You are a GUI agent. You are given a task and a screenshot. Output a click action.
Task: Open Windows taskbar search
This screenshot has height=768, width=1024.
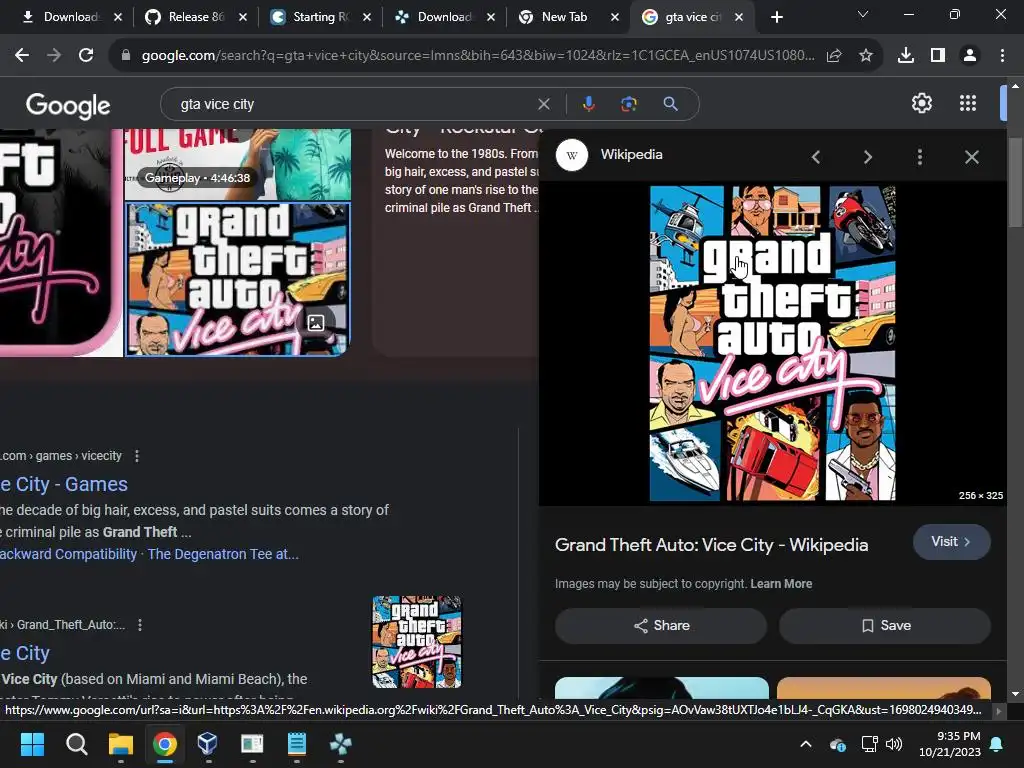pyautogui.click(x=76, y=744)
